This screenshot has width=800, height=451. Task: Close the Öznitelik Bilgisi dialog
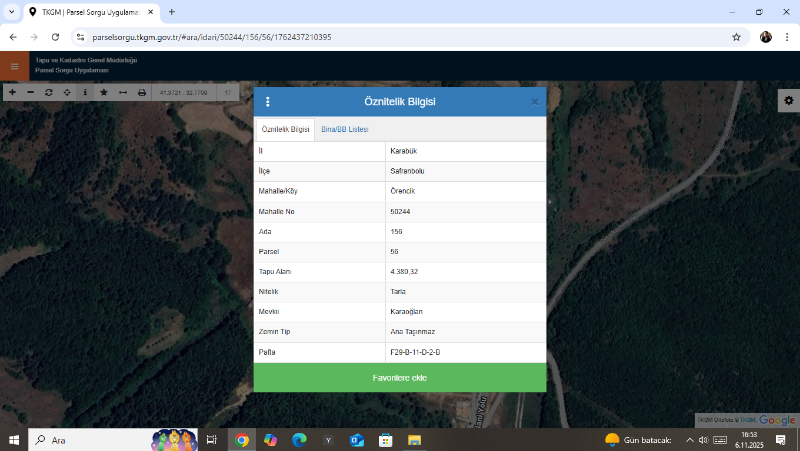pos(534,102)
